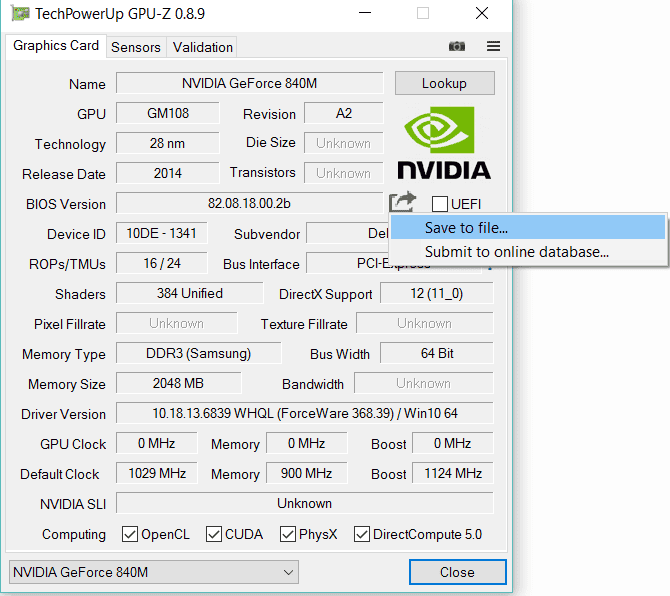Click the Transistors Unknown field

(344, 173)
